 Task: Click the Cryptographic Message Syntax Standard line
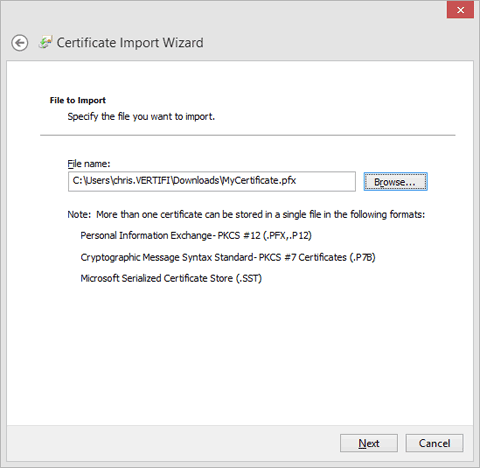click(x=228, y=257)
